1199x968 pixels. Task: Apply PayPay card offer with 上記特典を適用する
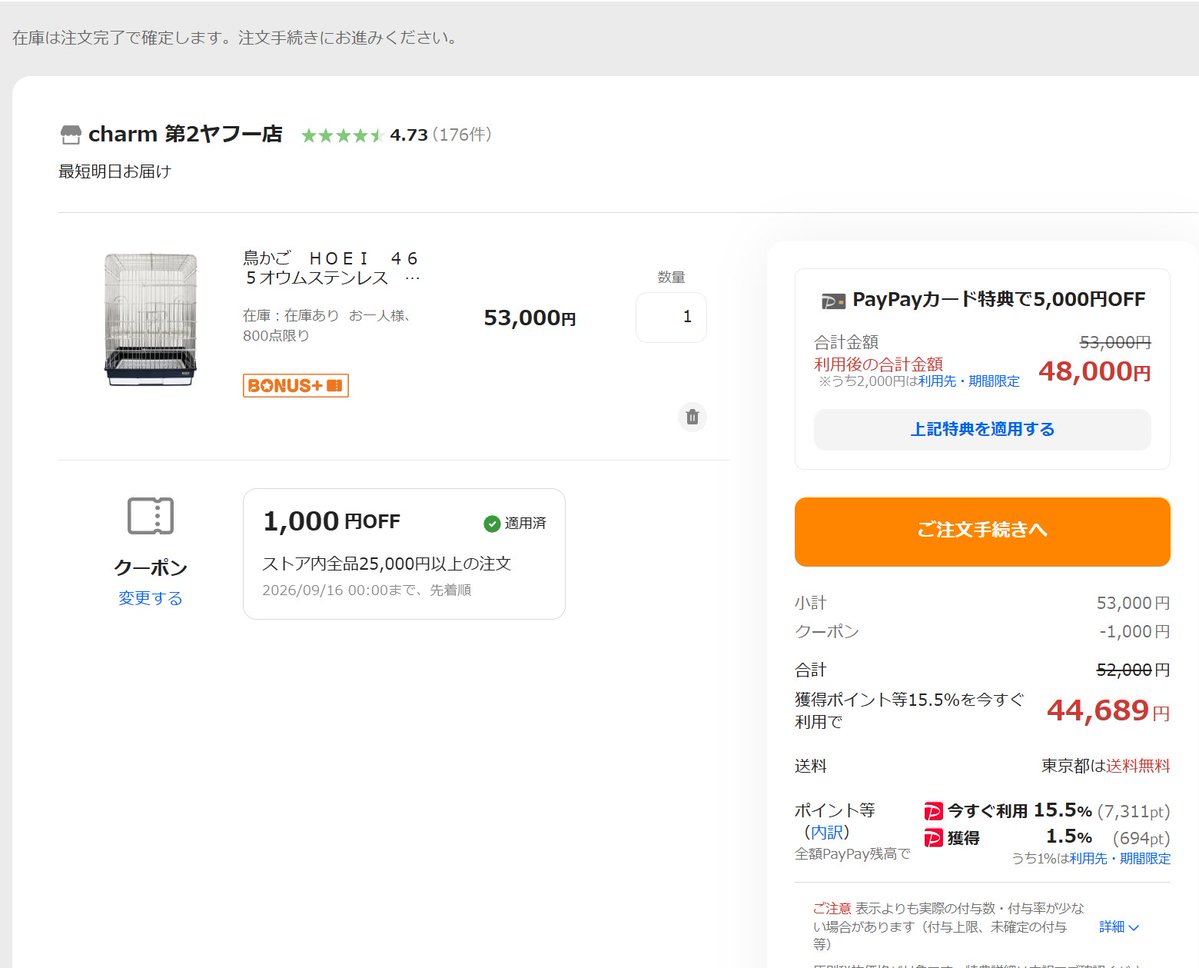click(982, 430)
